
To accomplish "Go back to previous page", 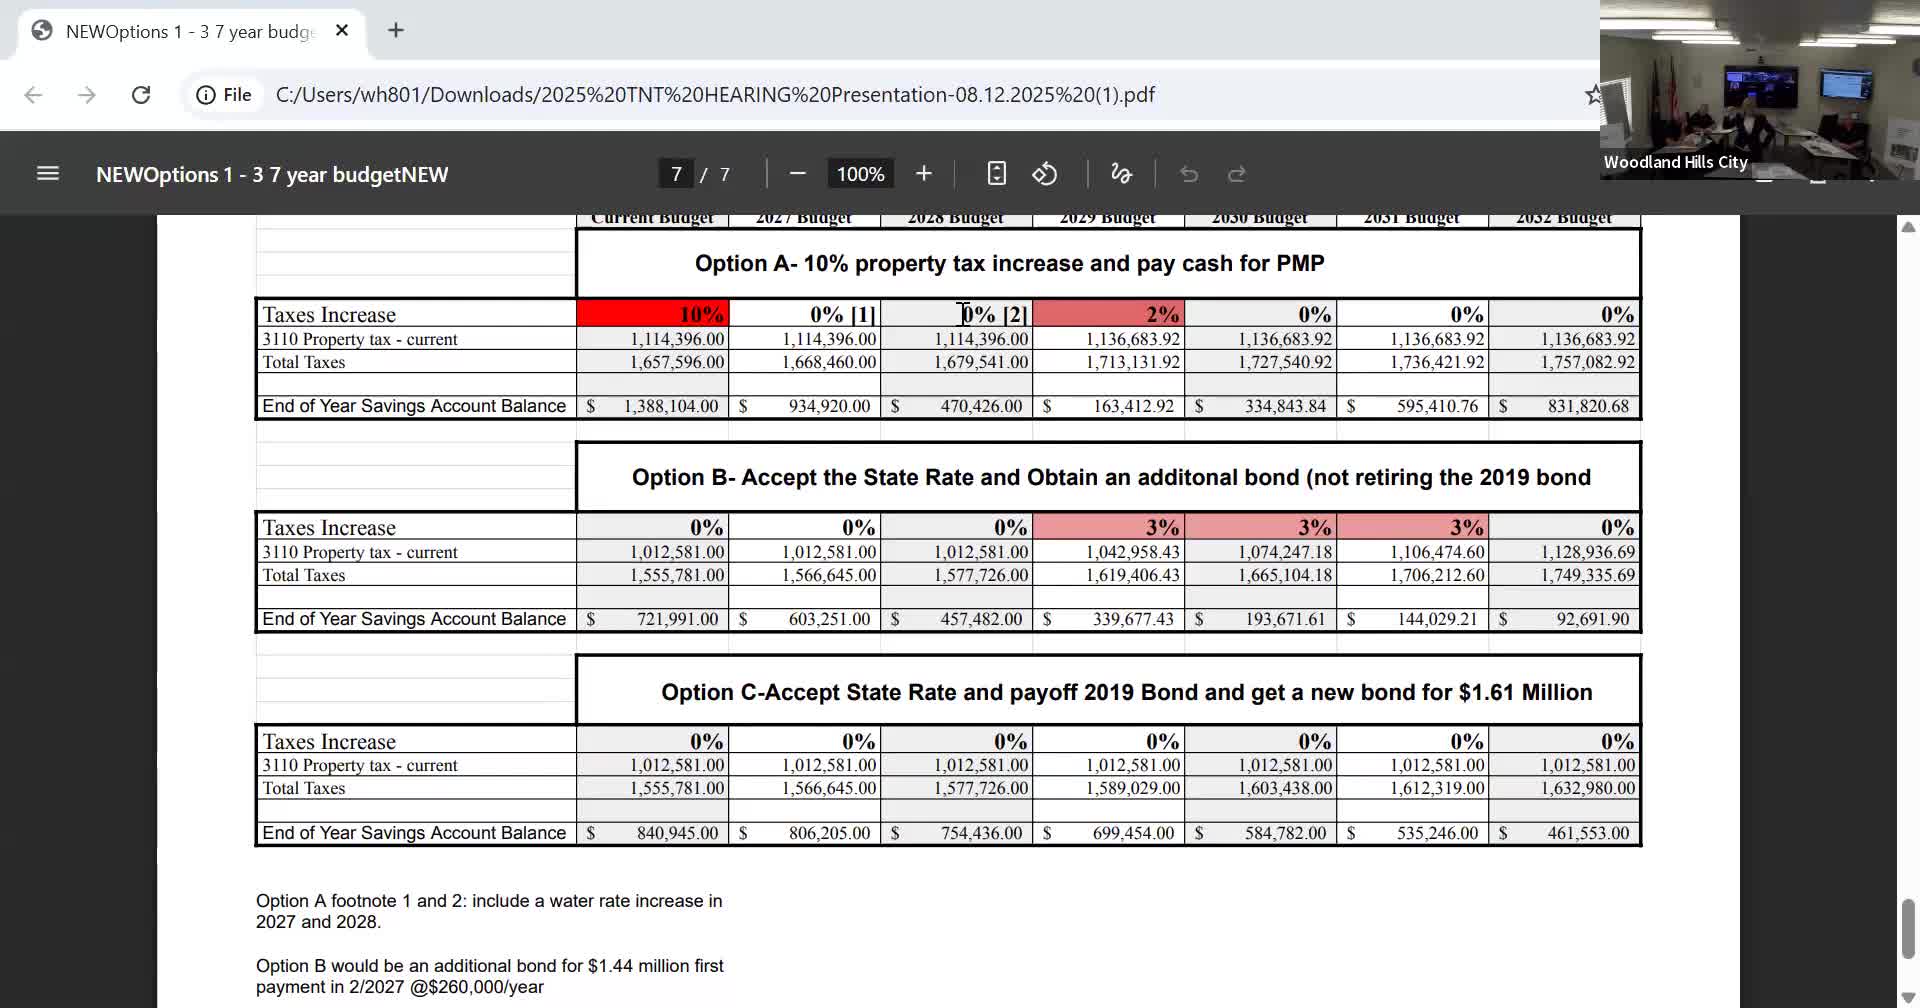I will pyautogui.click(x=33, y=95).
